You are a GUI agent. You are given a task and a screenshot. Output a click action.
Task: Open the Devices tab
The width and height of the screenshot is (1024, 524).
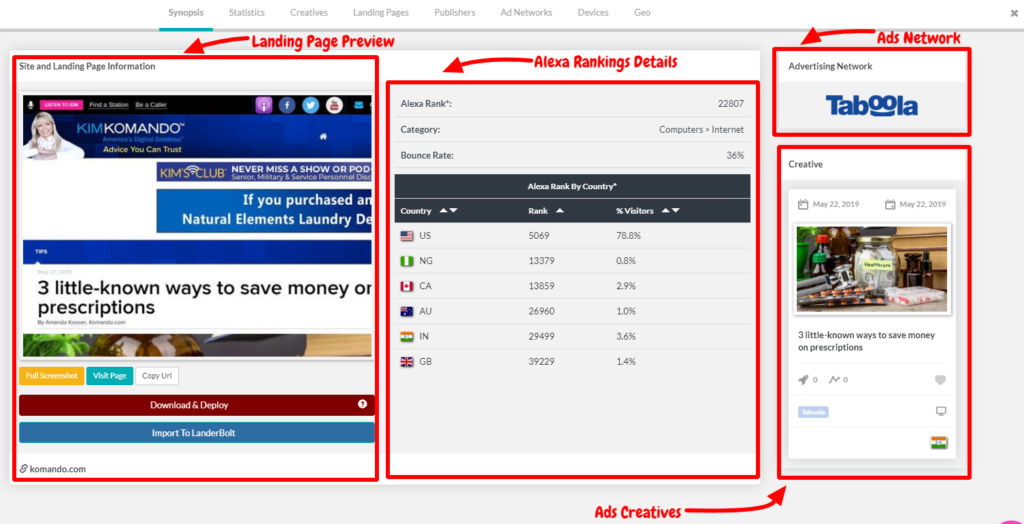[593, 12]
